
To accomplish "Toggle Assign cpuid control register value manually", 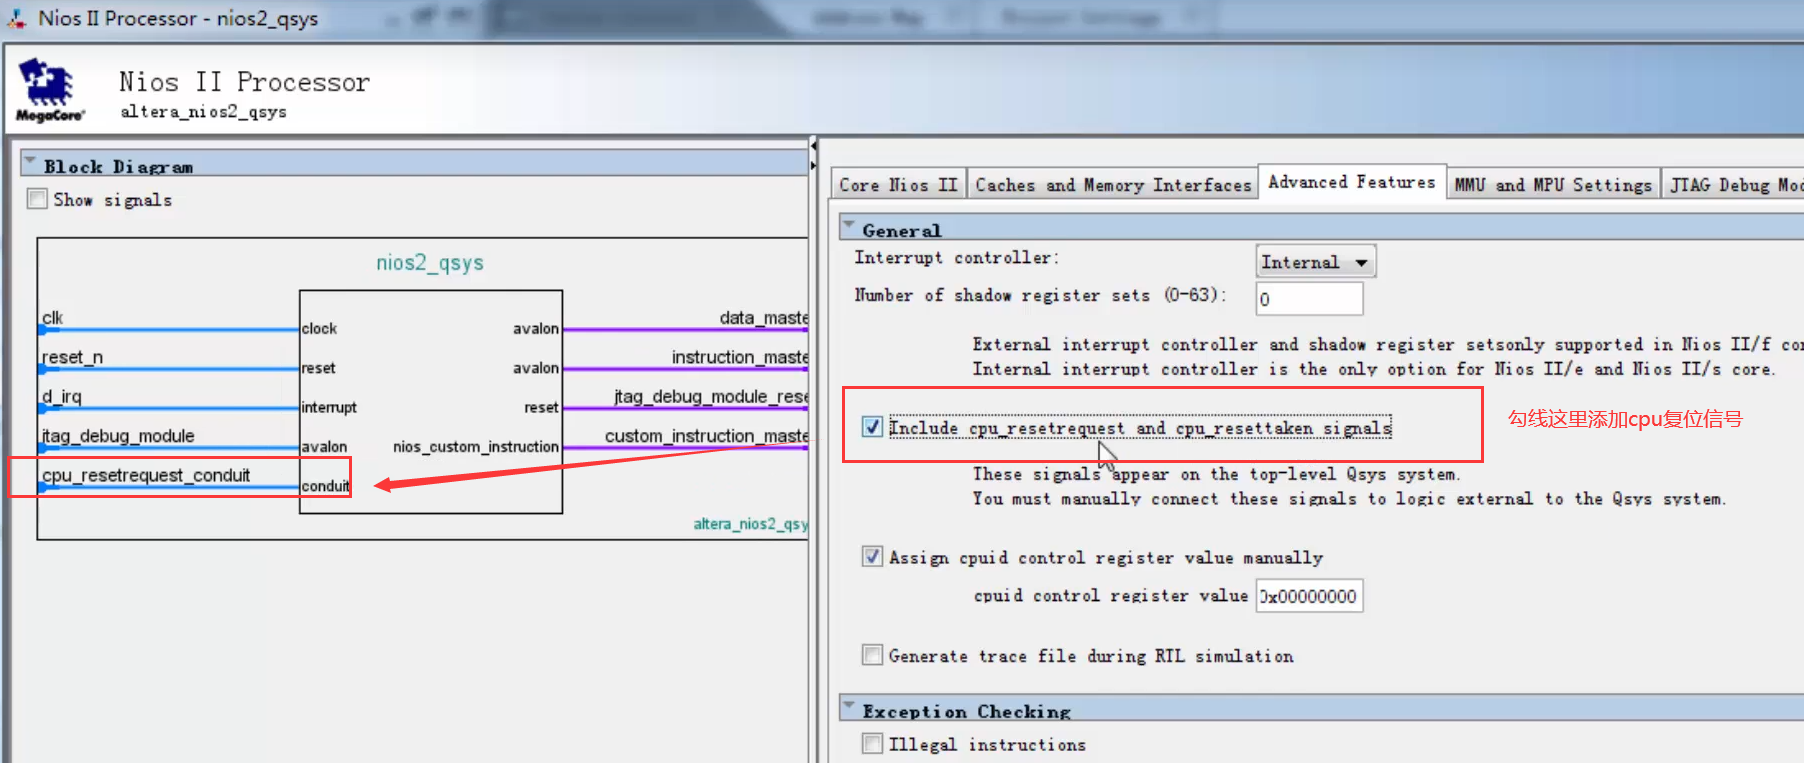I will (872, 557).
